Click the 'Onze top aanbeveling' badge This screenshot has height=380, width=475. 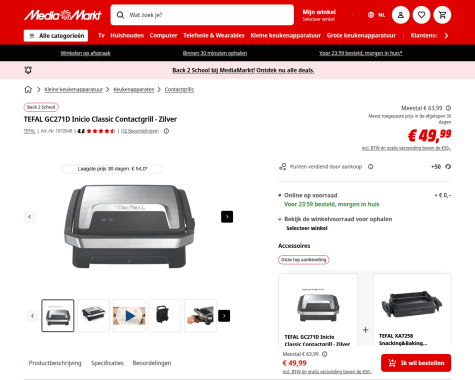coord(304,260)
